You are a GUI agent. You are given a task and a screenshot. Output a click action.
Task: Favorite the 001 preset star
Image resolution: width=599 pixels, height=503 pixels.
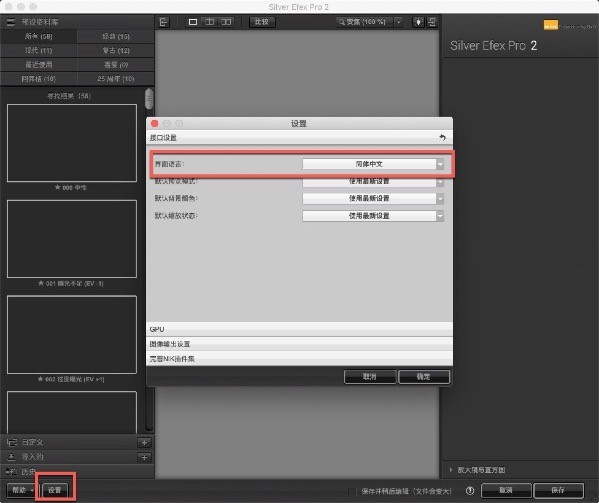tap(41, 283)
